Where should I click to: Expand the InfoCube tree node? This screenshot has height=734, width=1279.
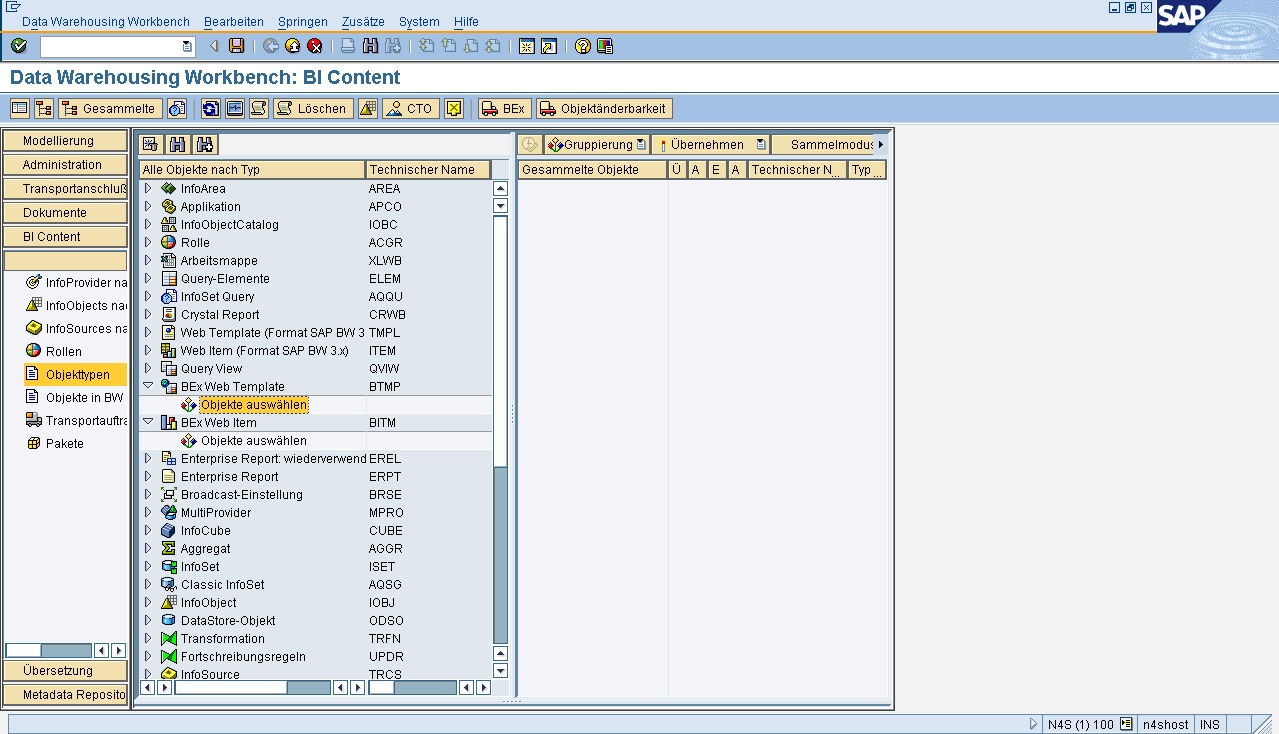pyautogui.click(x=148, y=531)
